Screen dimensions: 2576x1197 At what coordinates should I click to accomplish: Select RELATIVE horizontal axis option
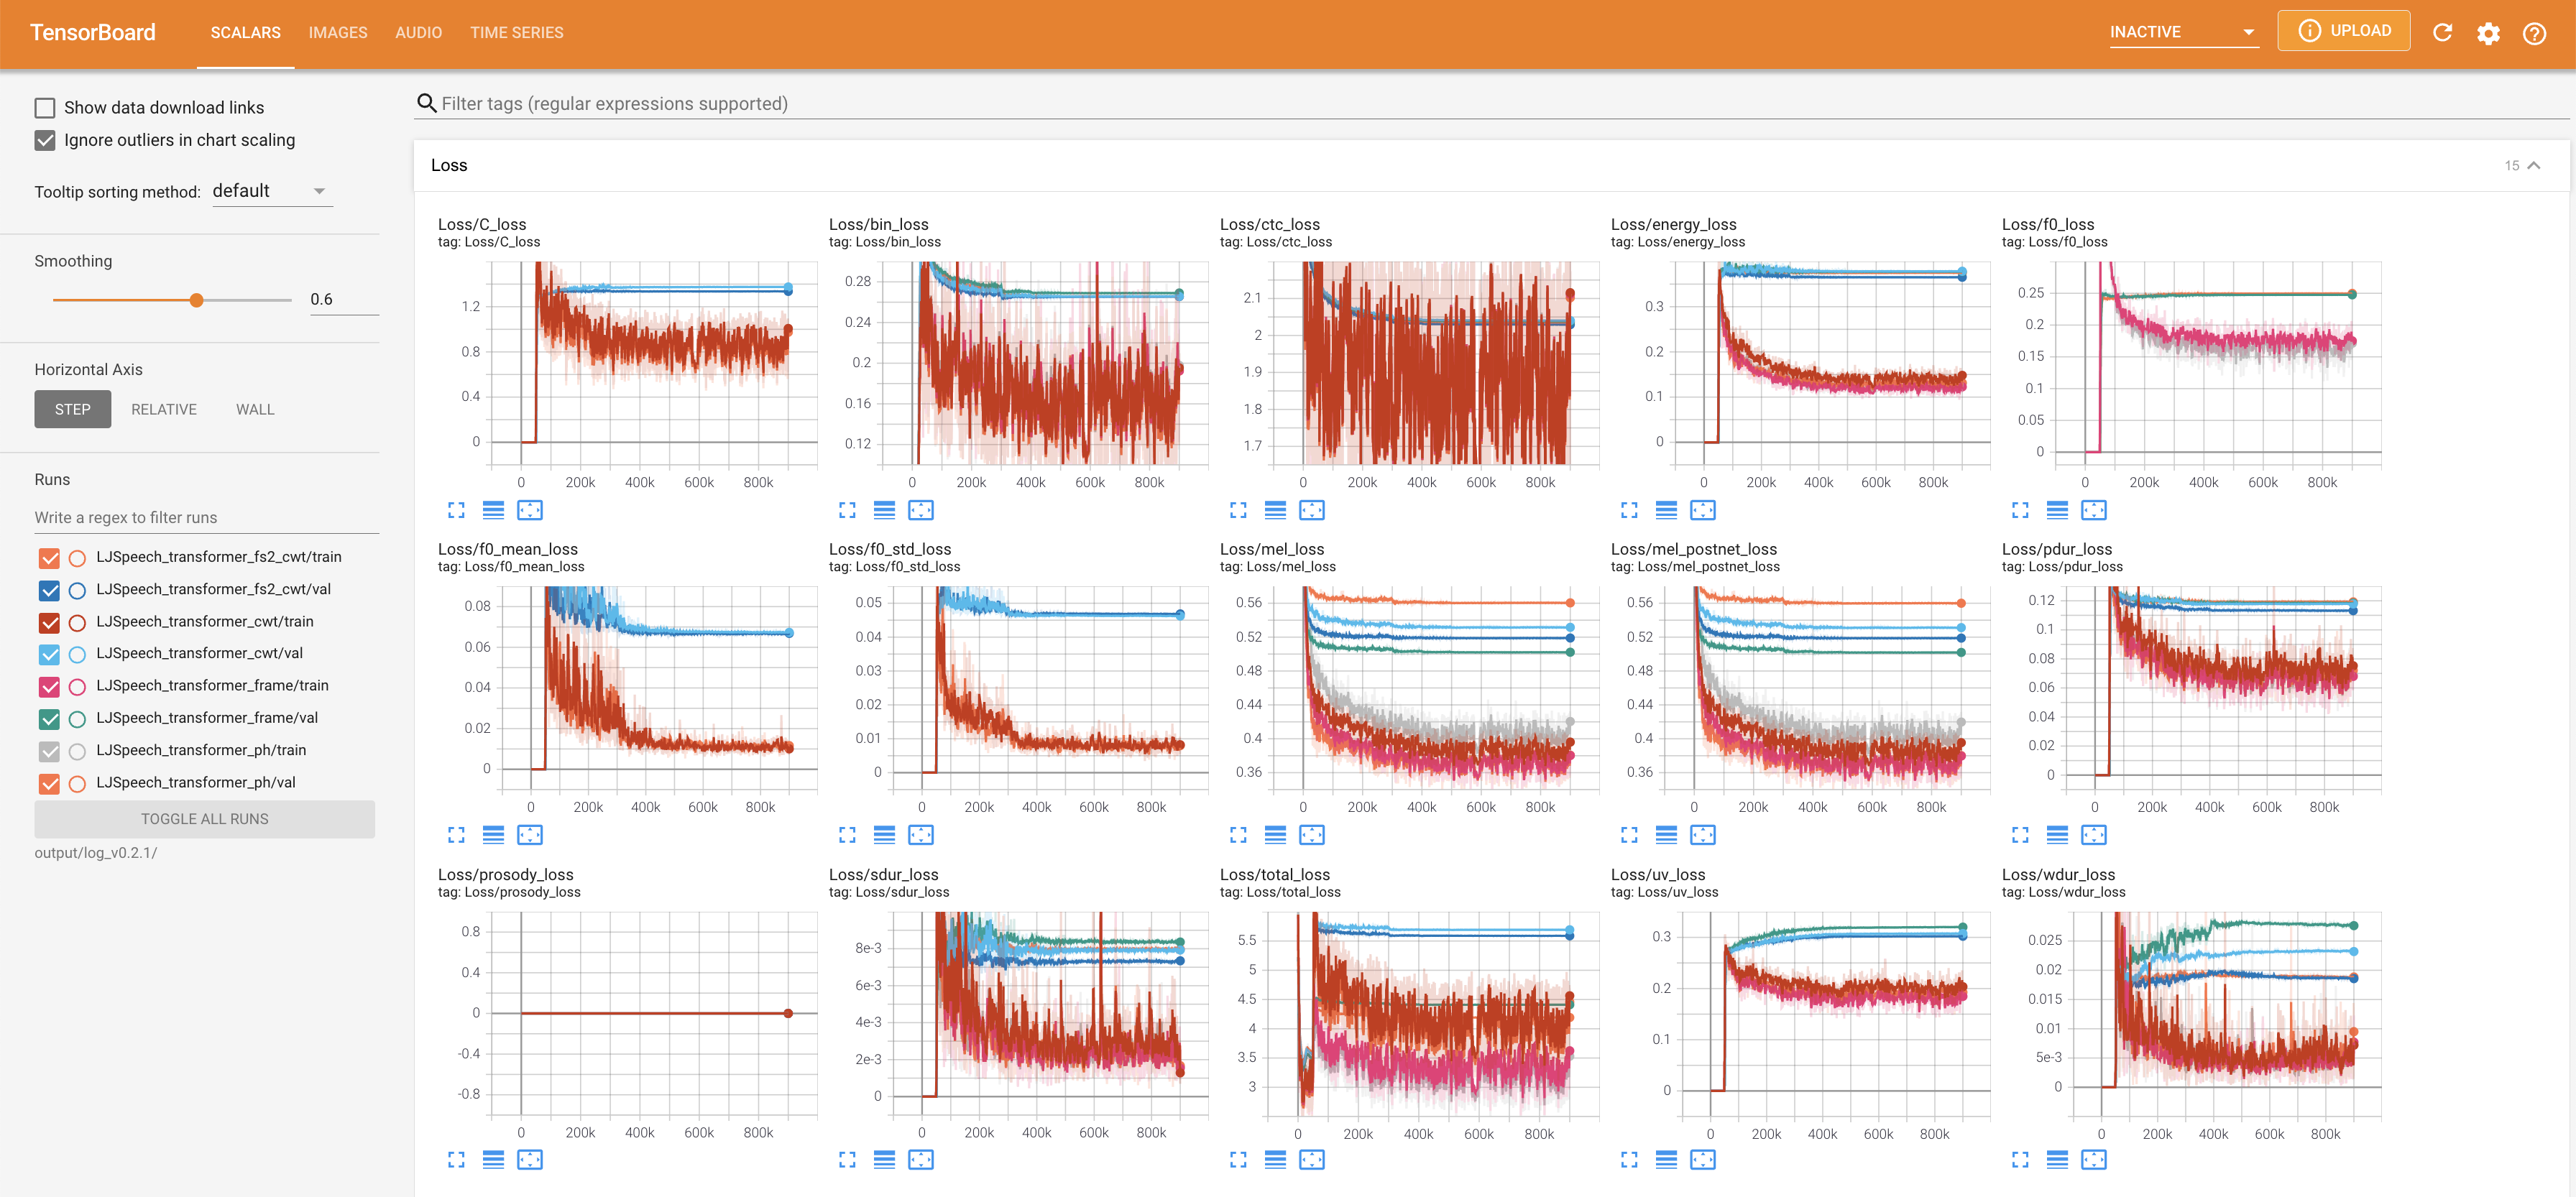click(x=164, y=409)
